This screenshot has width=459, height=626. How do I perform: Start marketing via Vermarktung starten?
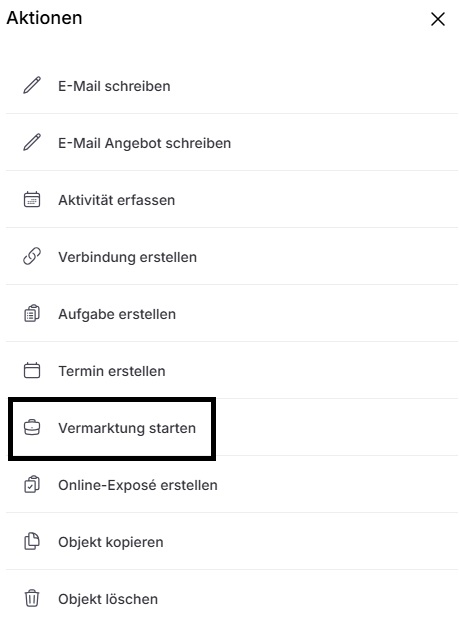(232, 428)
